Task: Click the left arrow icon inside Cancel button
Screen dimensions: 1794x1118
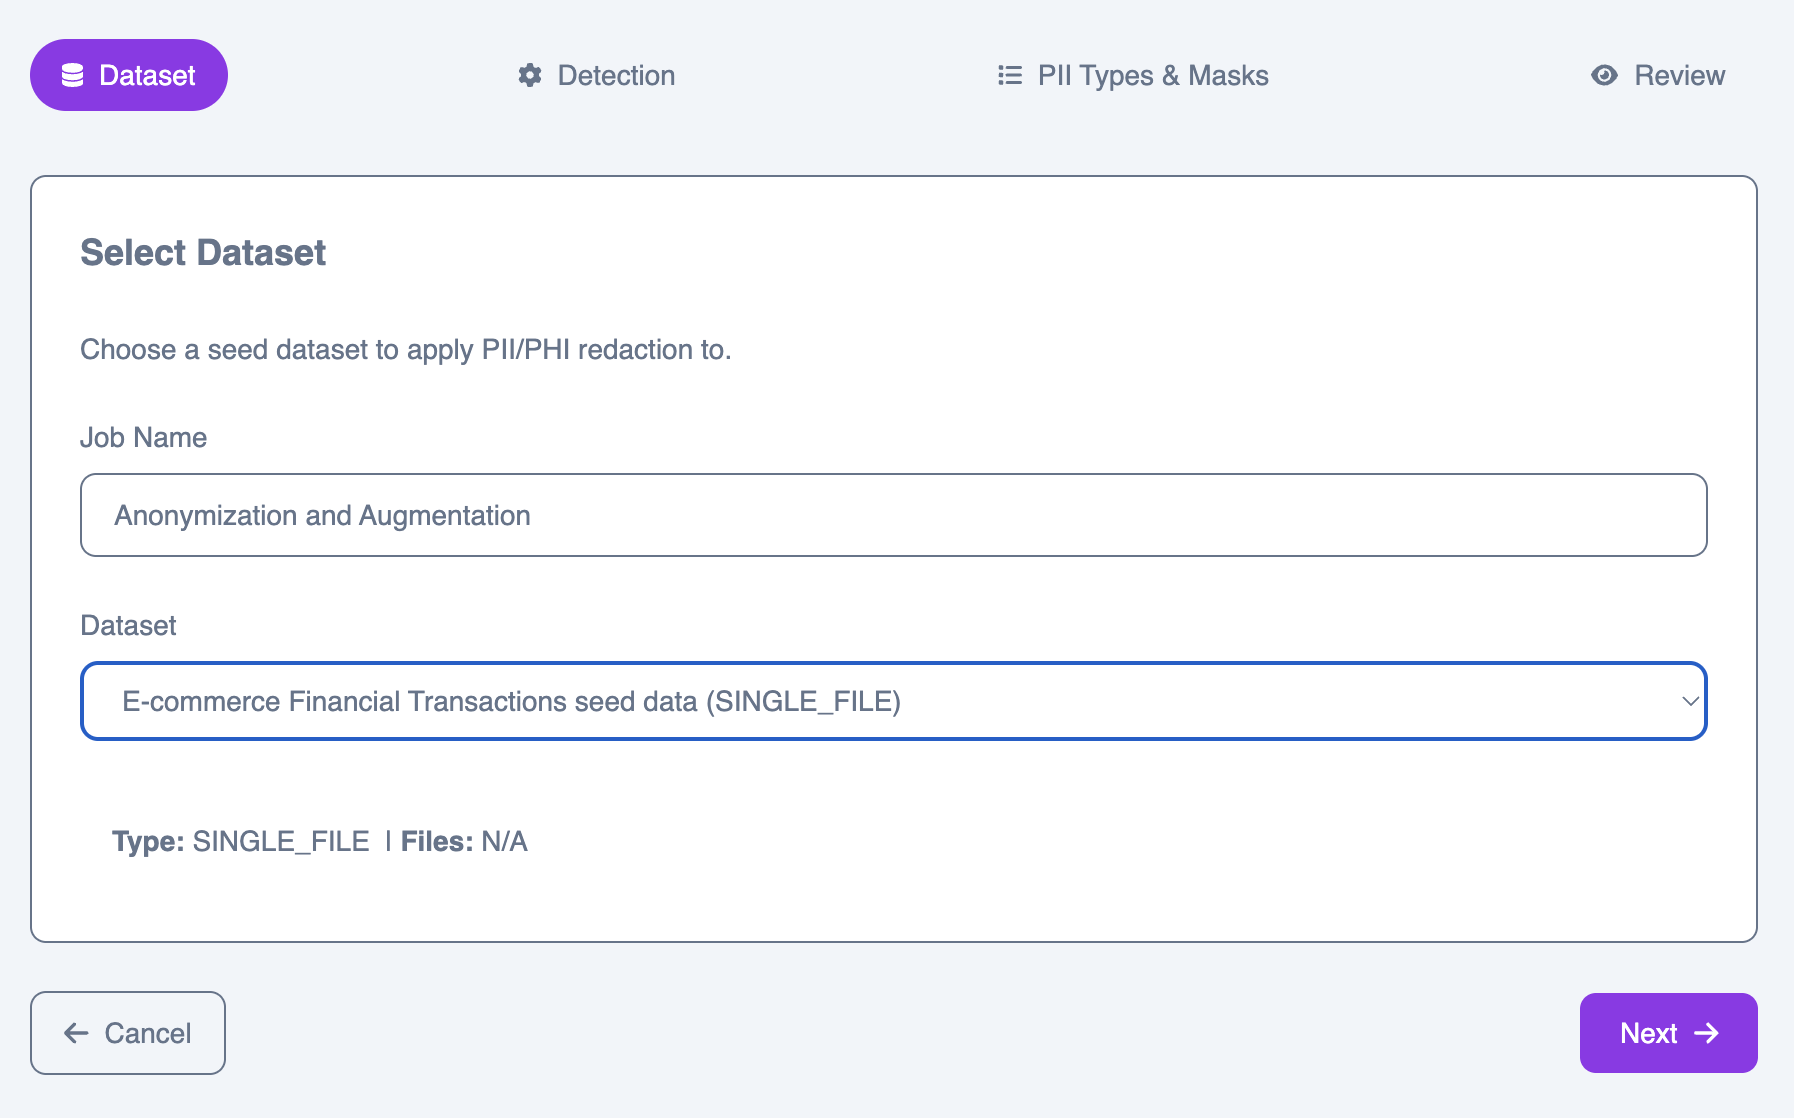Action: [75, 1033]
